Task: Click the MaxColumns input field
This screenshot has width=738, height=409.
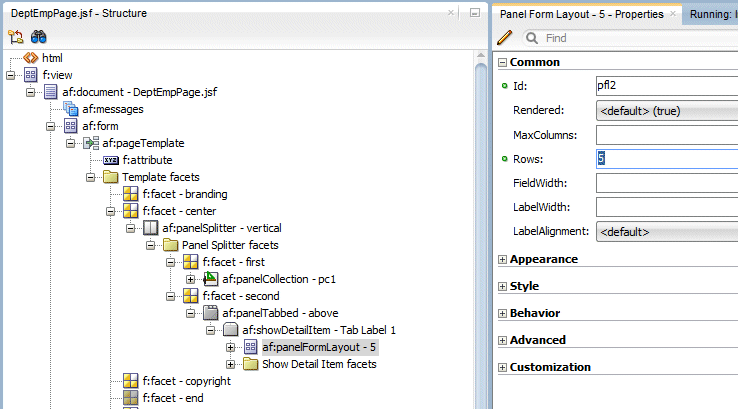Action: pos(667,135)
